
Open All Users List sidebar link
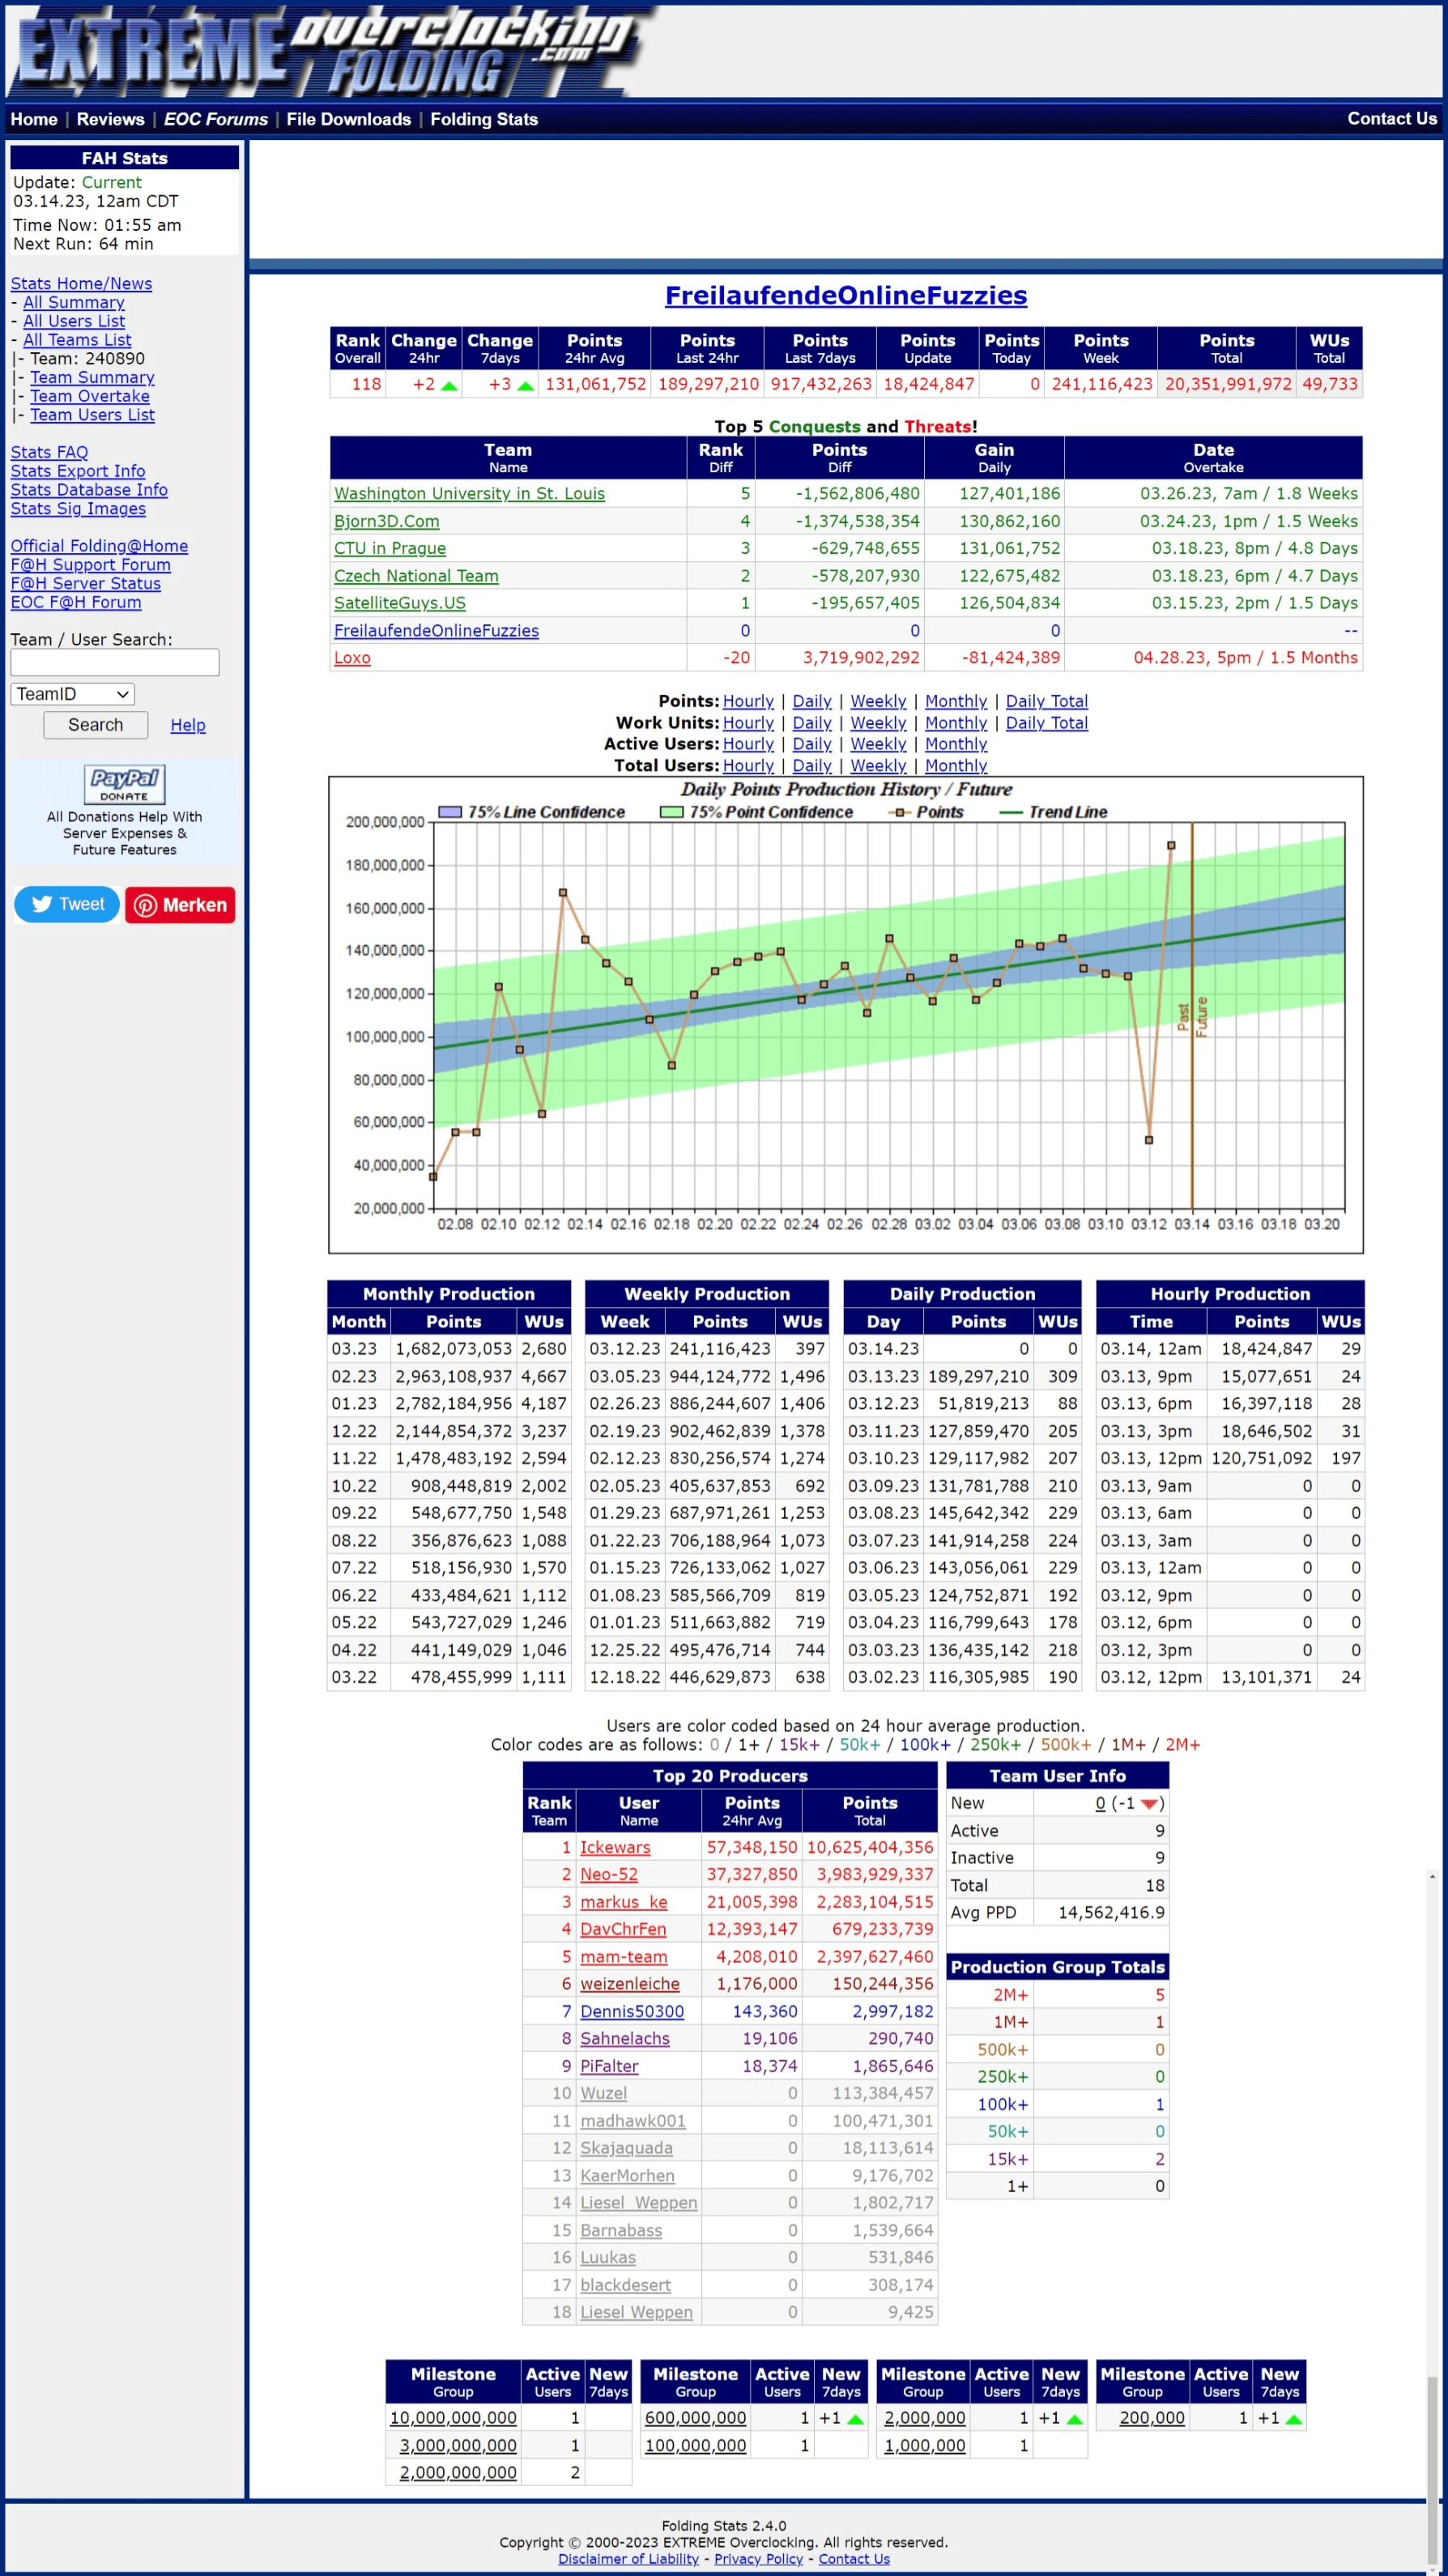coord(74,321)
